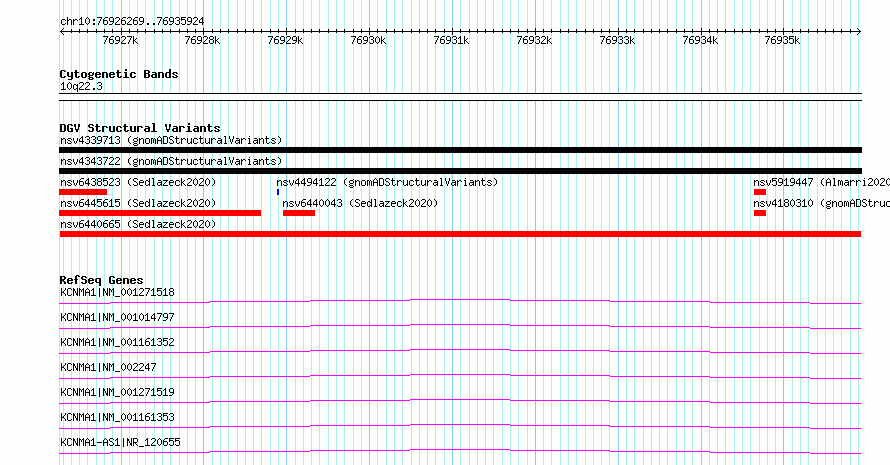Viewport: 890px width, 465px height.
Task: Open variant label nsv6445615 (Sedlazeck2020)
Action: (x=138, y=203)
